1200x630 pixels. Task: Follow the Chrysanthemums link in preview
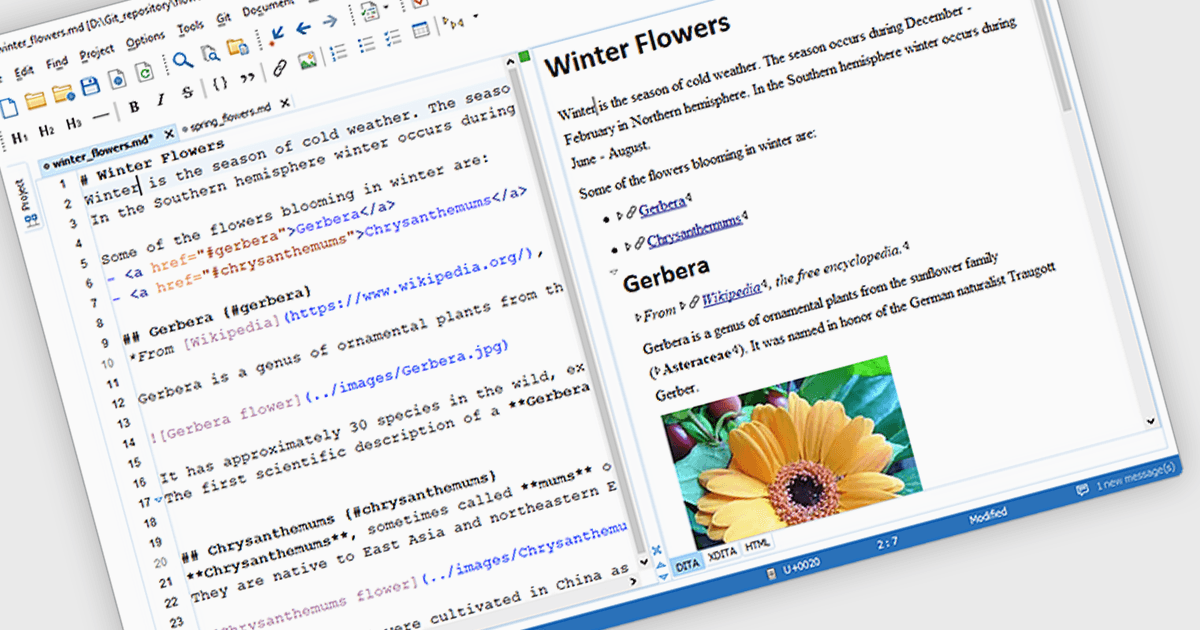click(694, 232)
